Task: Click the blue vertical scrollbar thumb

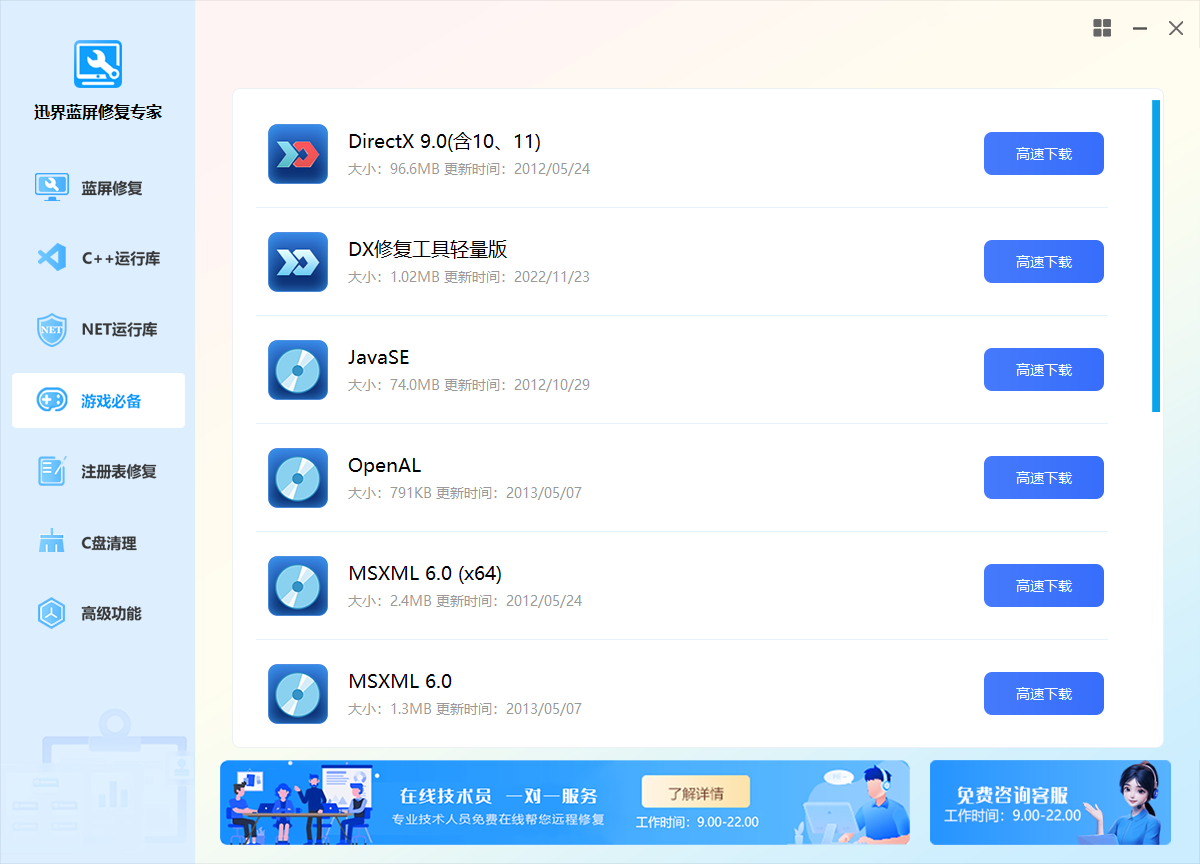Action: 1156,255
